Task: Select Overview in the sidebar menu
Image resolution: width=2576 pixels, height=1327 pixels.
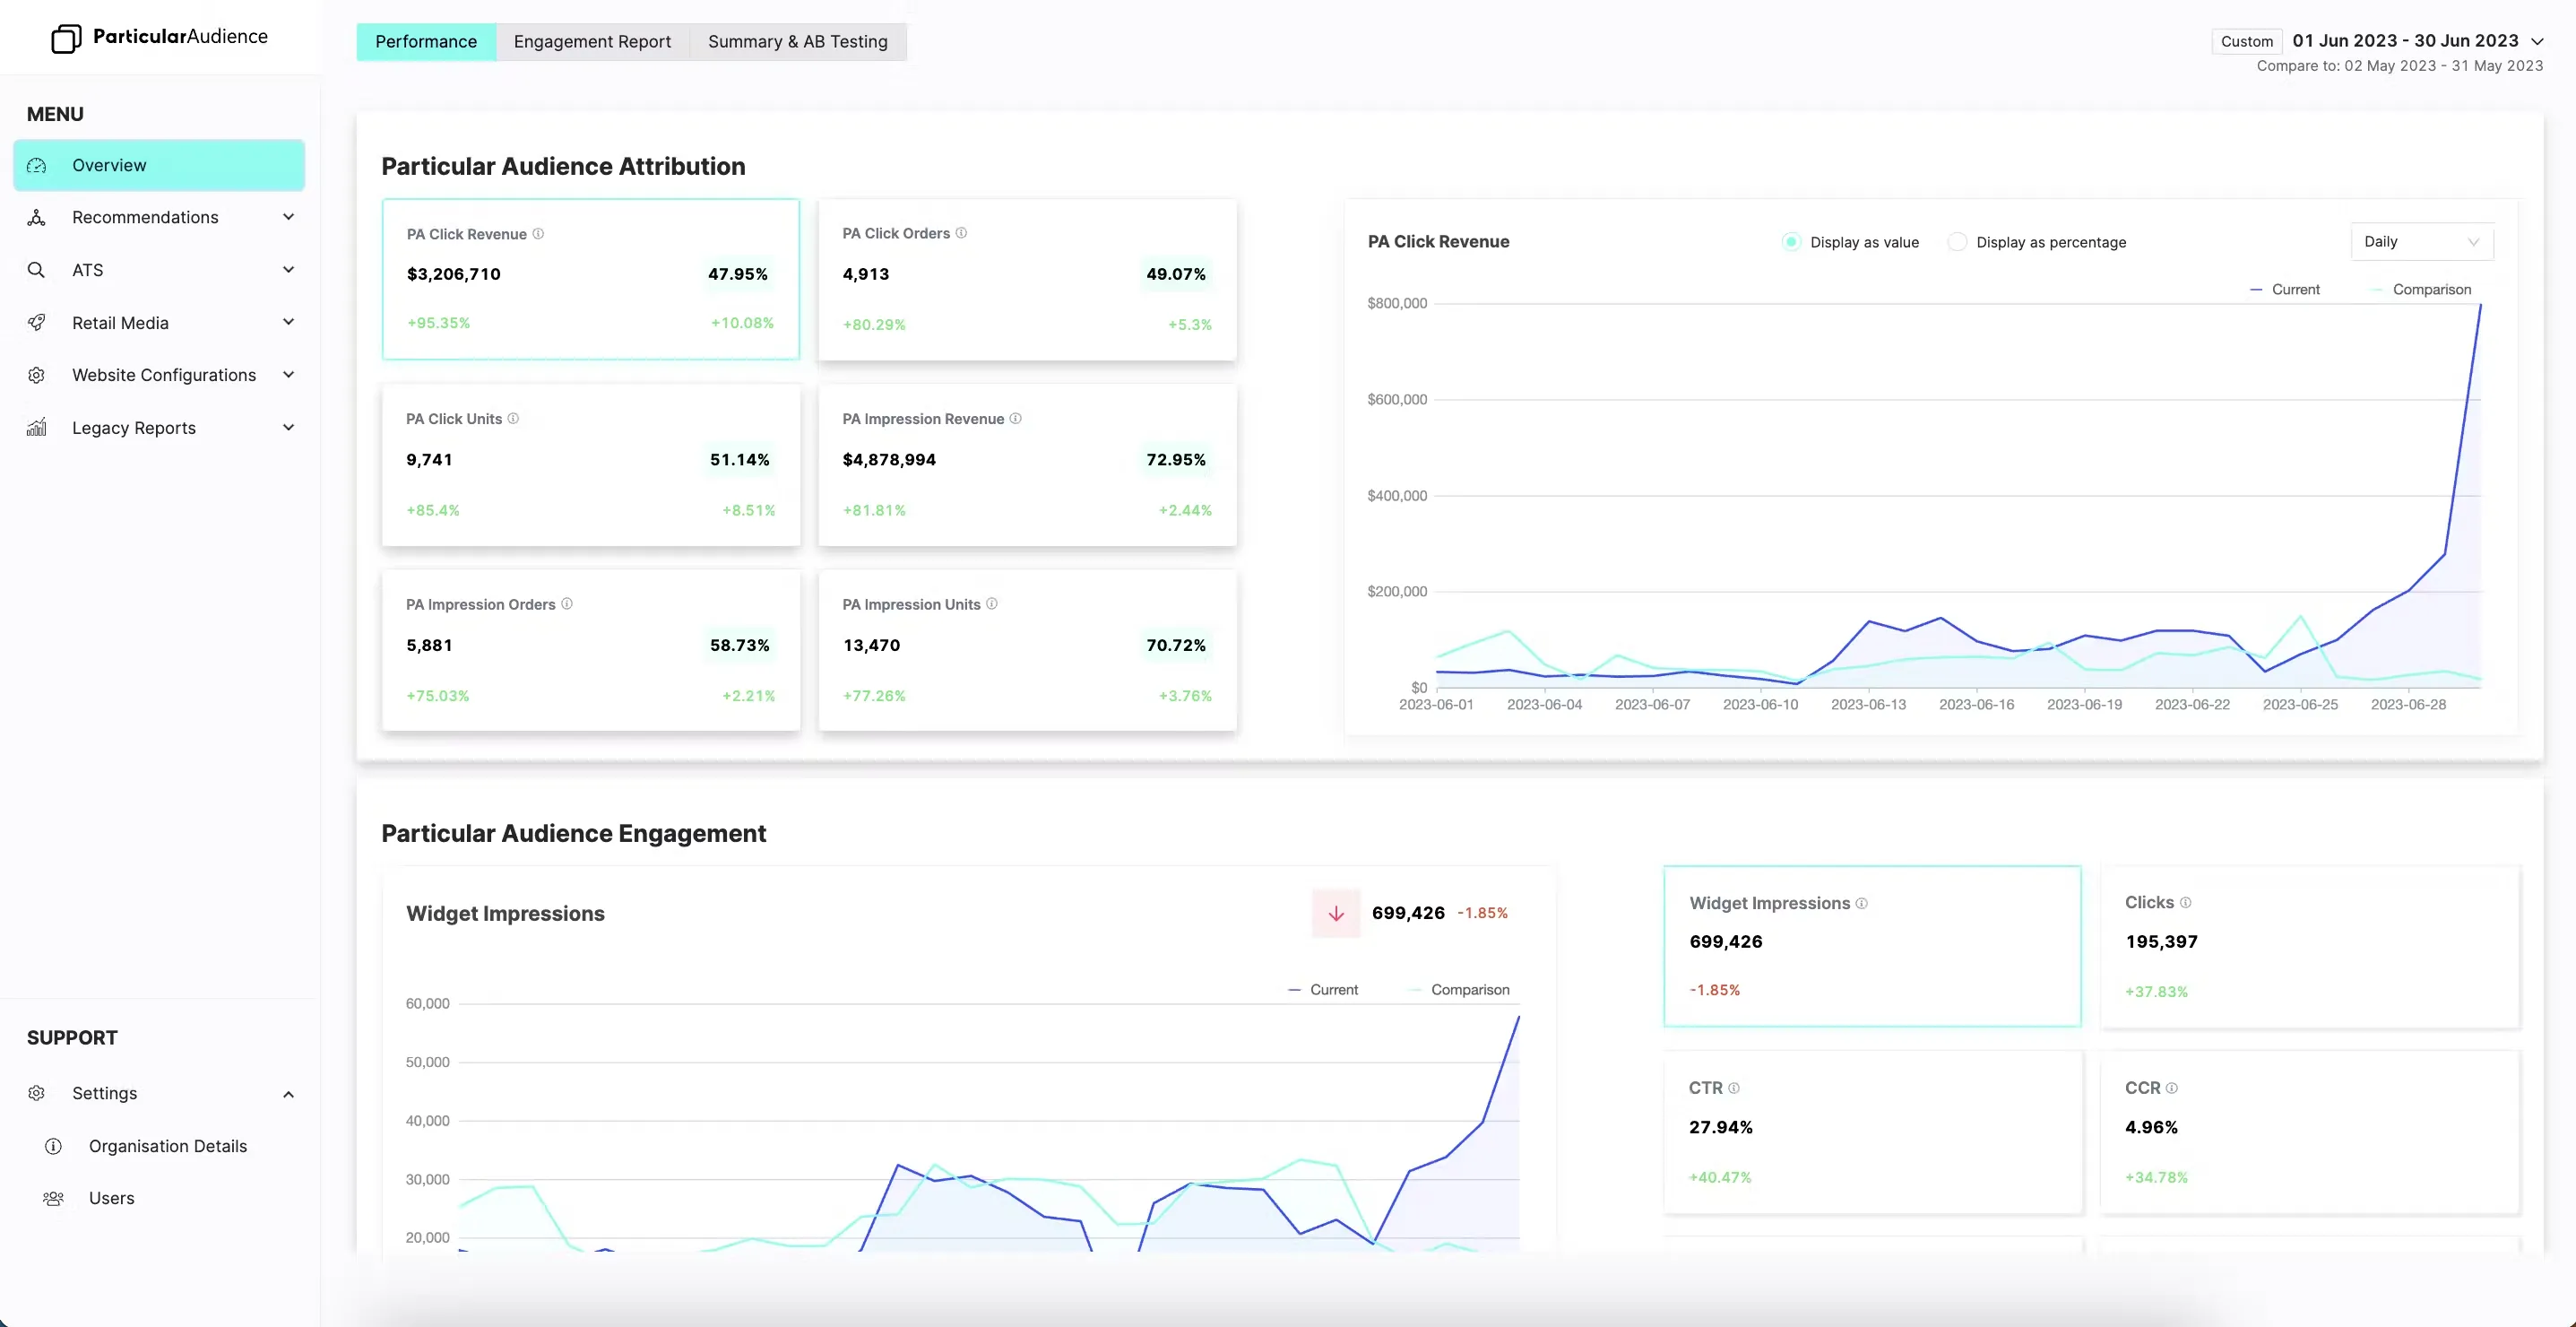Action: click(159, 165)
